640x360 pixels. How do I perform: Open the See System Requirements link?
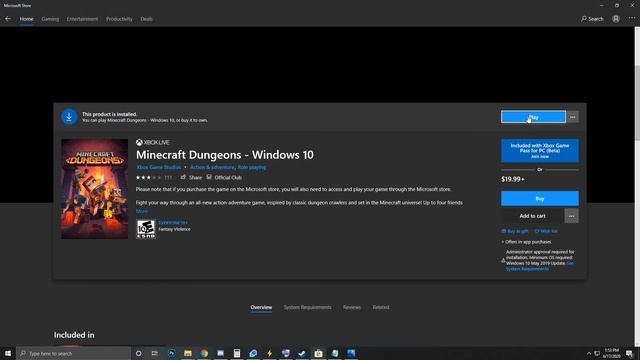(540, 266)
